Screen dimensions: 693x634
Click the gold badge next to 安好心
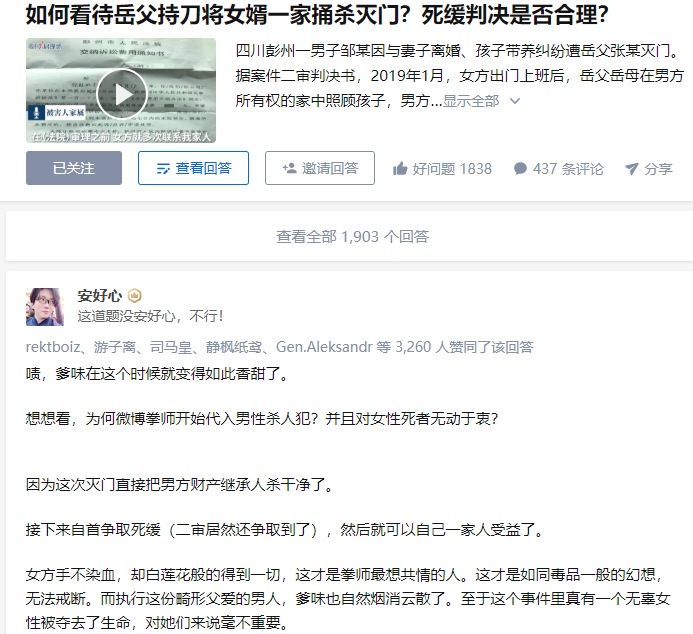(134, 296)
